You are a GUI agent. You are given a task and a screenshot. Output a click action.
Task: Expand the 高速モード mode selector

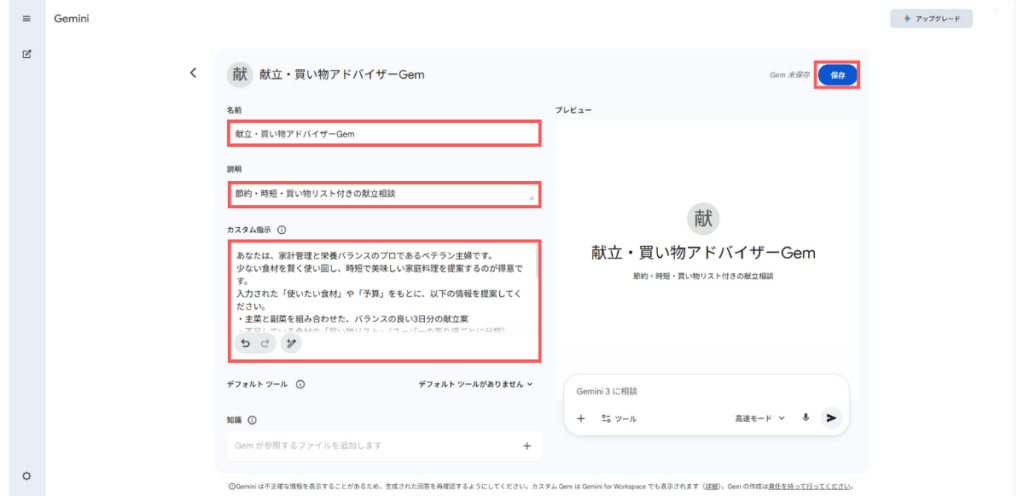coord(760,418)
